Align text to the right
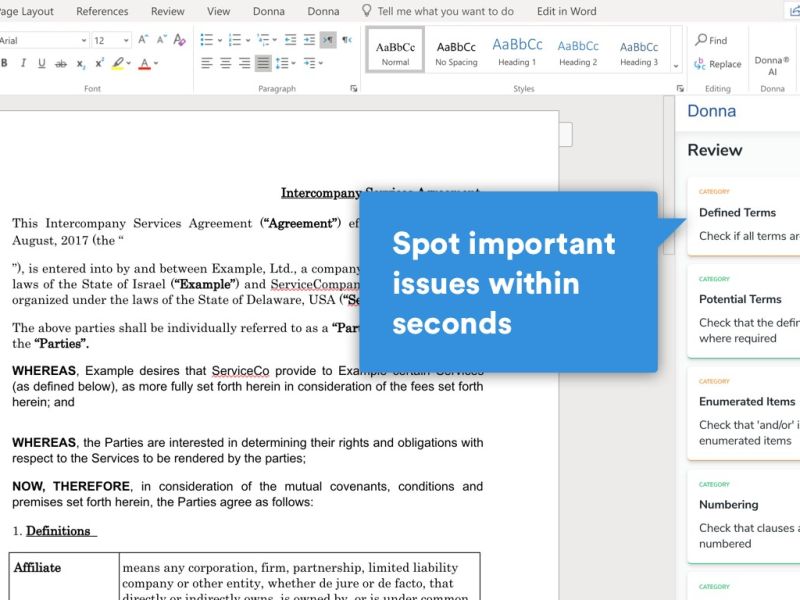 [x=244, y=63]
